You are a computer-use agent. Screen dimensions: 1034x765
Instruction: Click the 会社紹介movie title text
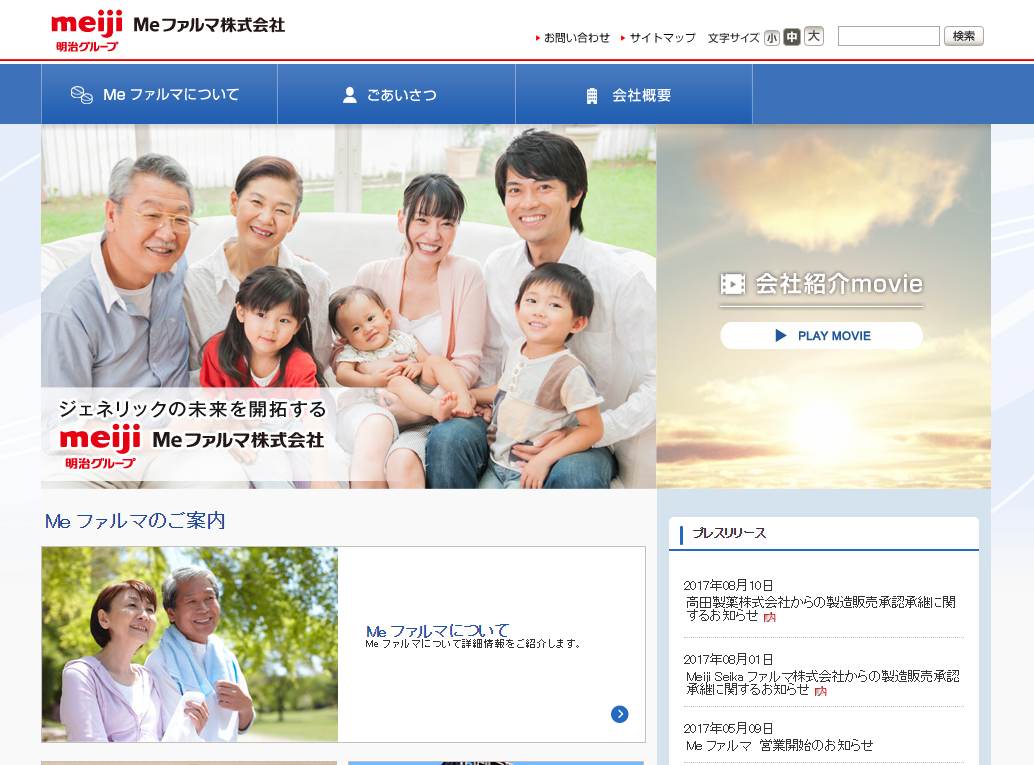tap(839, 284)
